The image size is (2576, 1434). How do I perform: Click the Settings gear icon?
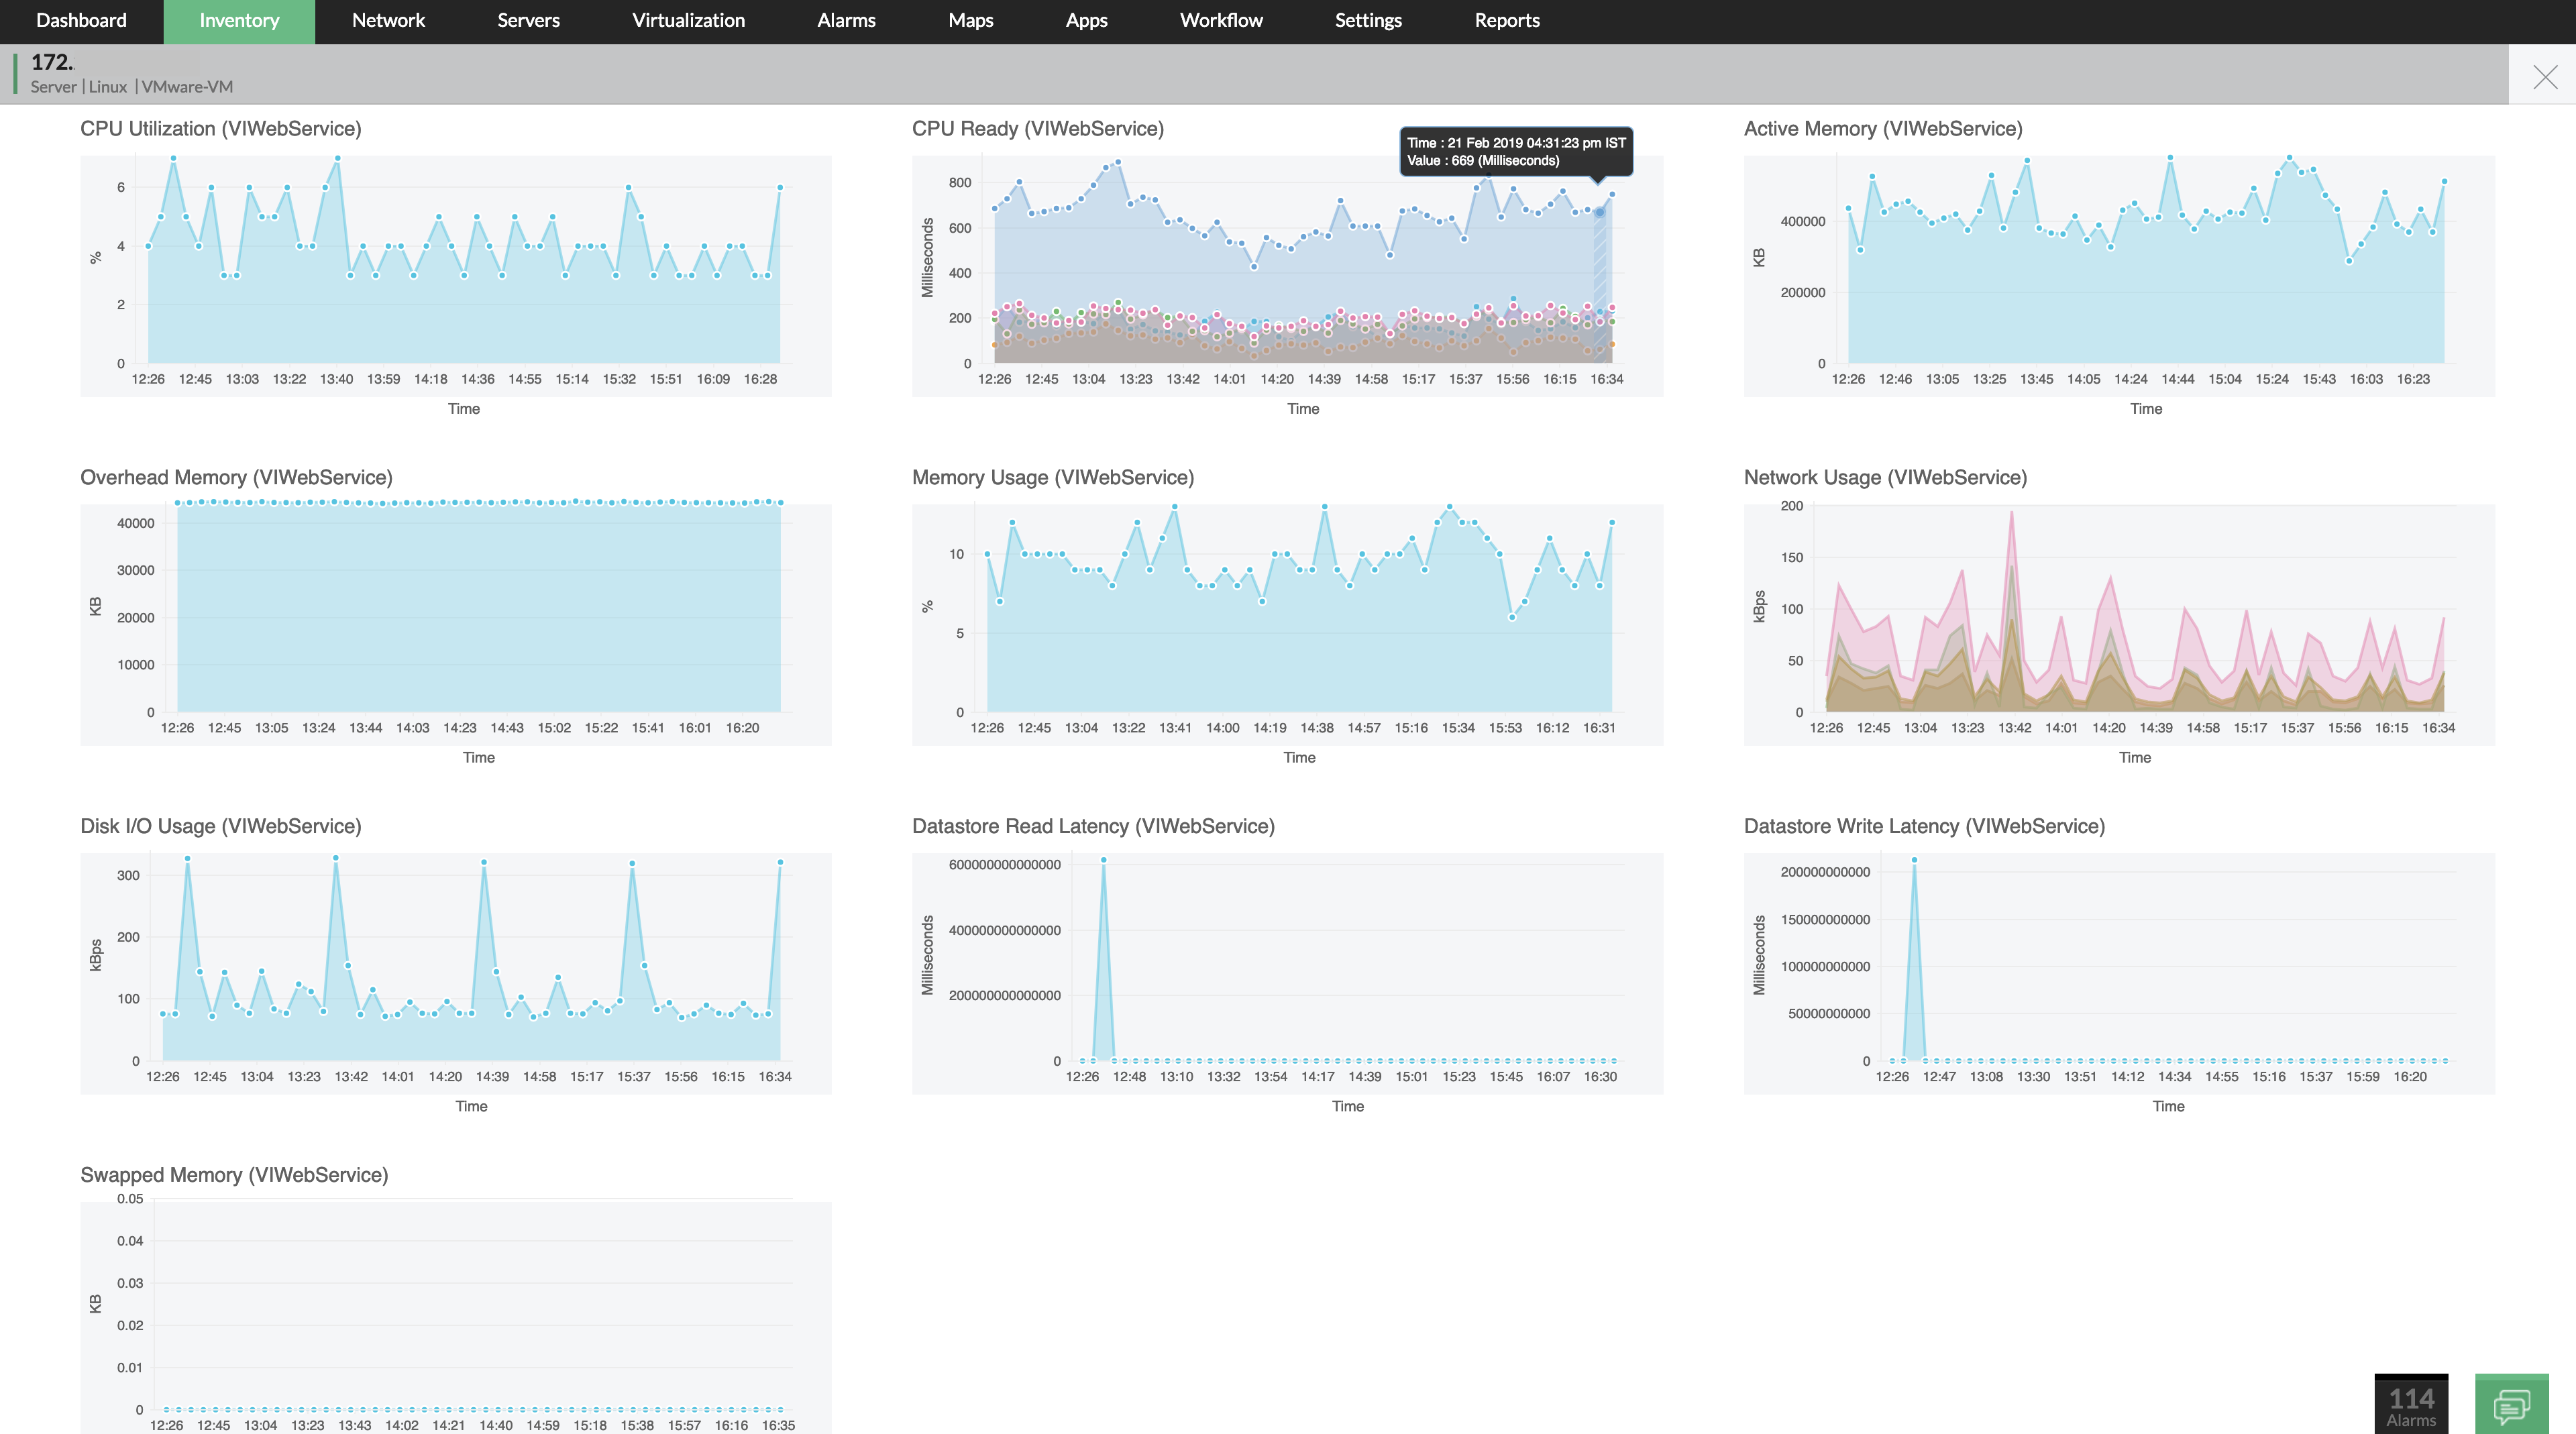(1368, 19)
